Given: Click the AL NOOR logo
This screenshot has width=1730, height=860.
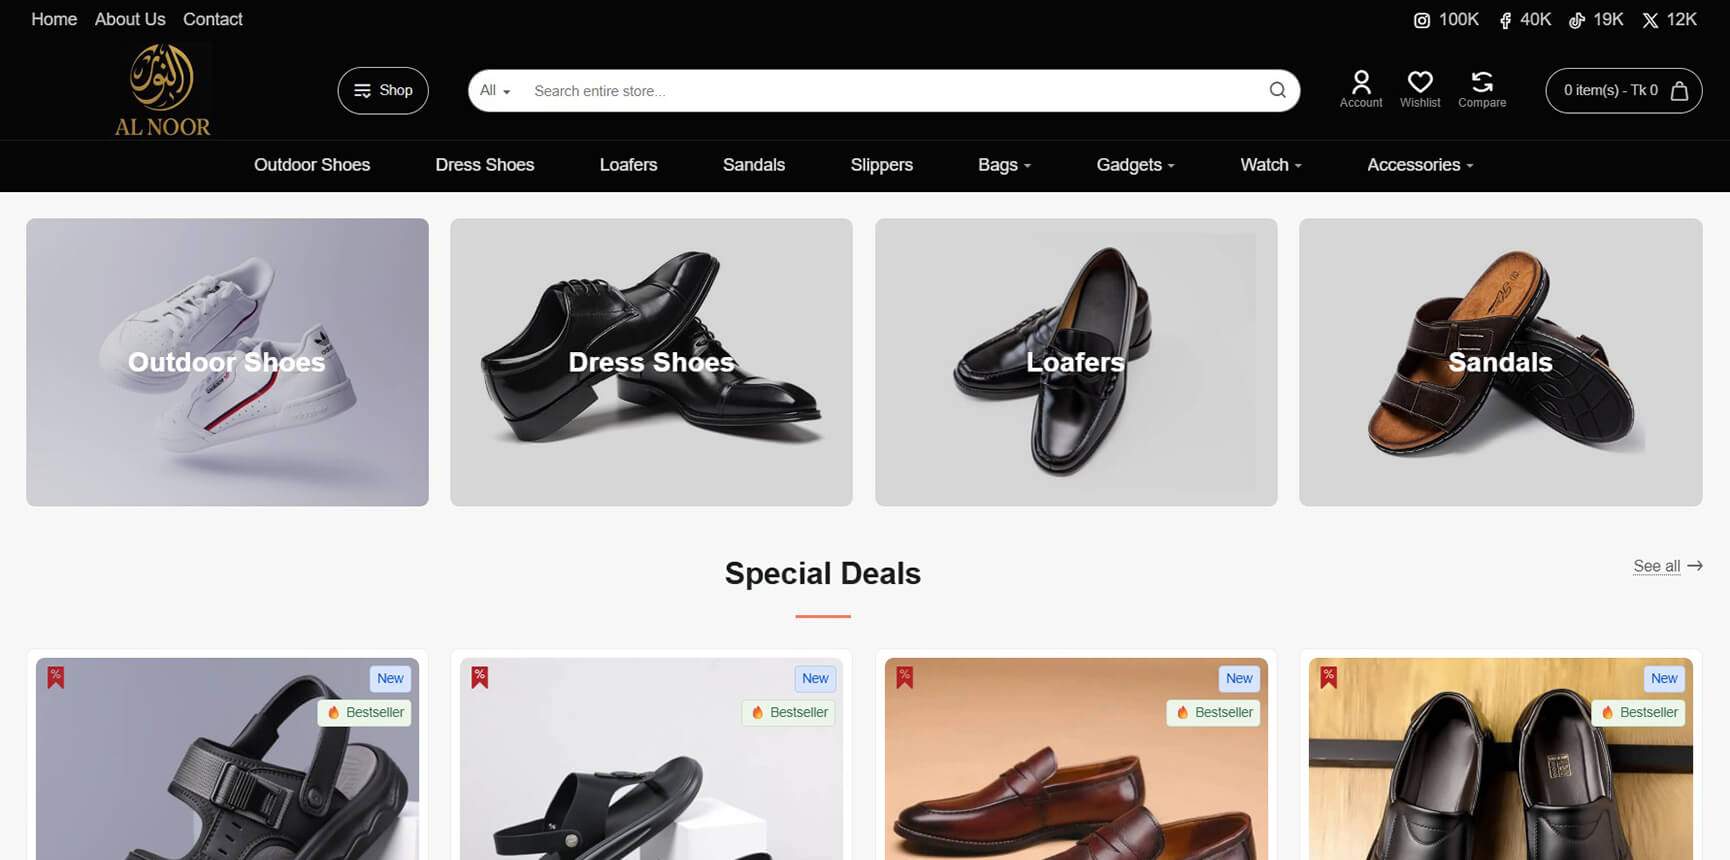Looking at the screenshot, I should pyautogui.click(x=162, y=90).
